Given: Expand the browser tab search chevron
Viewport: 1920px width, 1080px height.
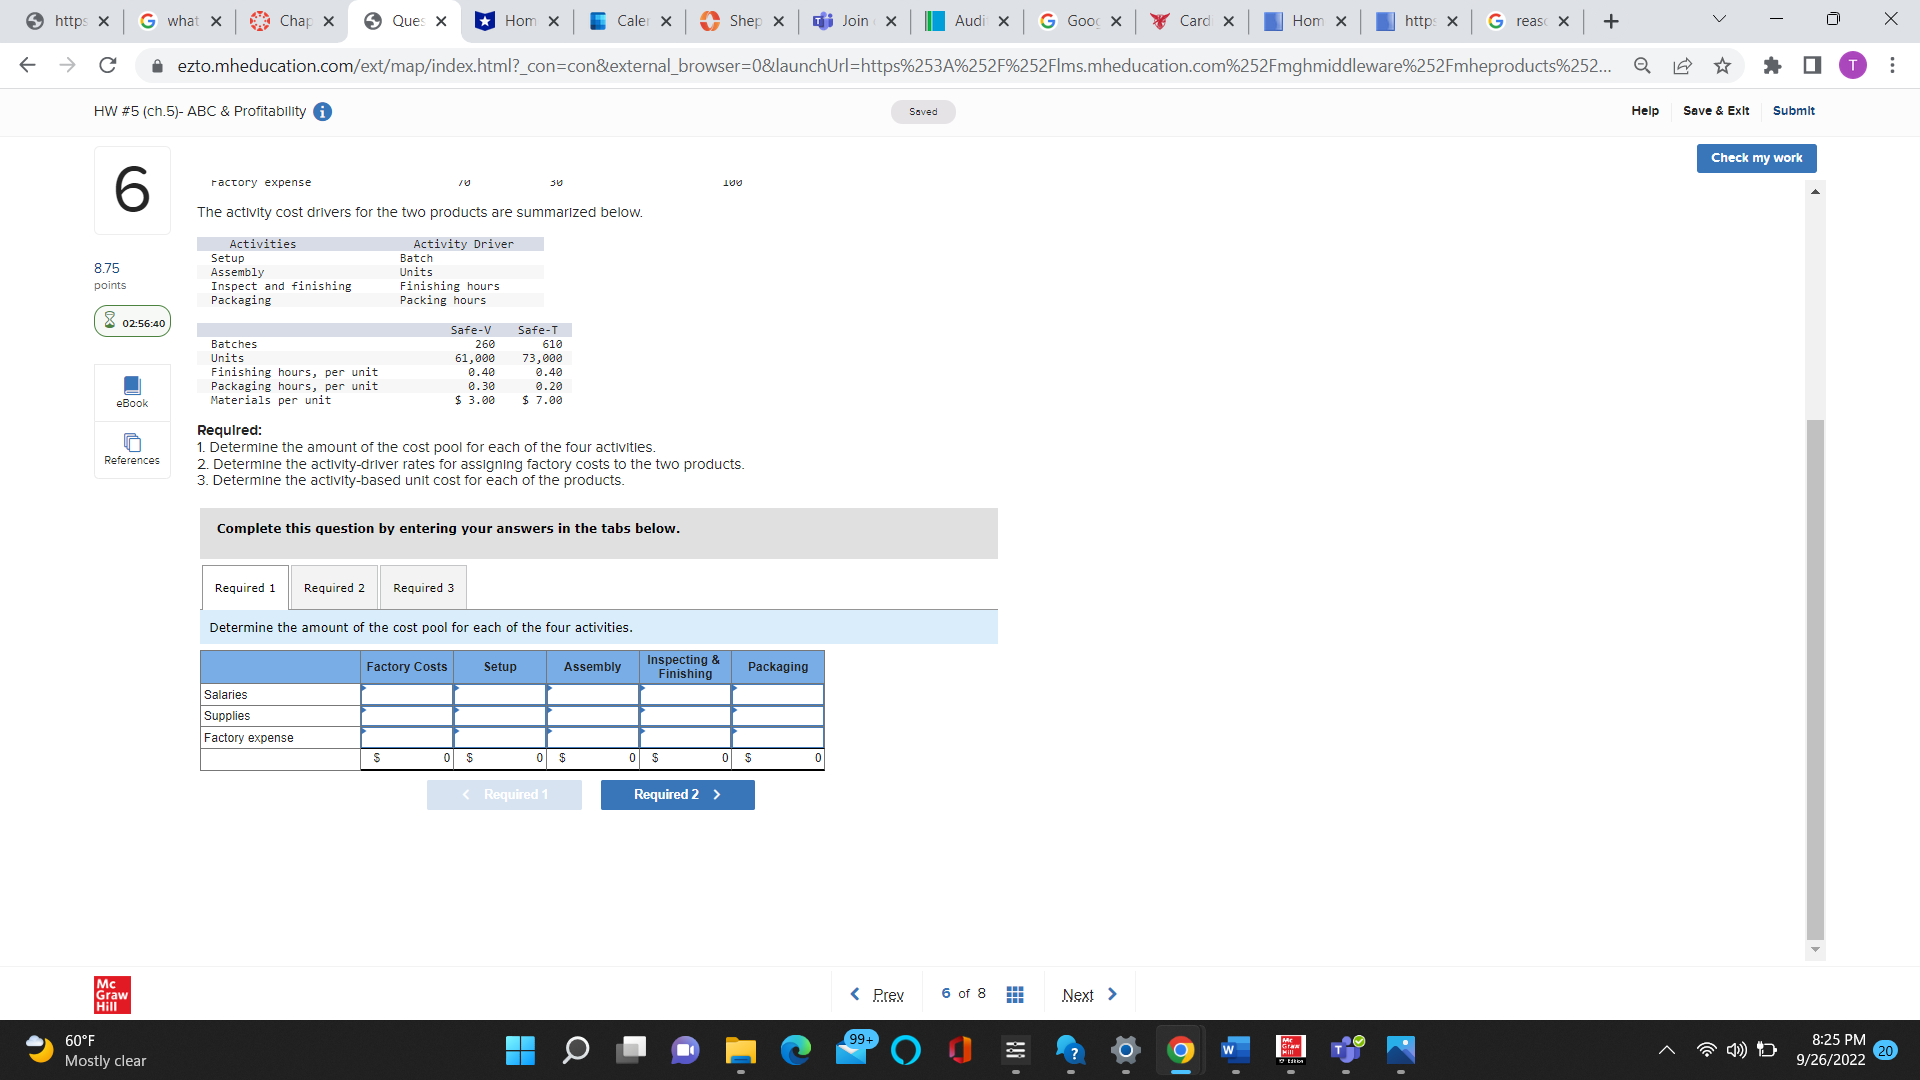Looking at the screenshot, I should pyautogui.click(x=1719, y=20).
